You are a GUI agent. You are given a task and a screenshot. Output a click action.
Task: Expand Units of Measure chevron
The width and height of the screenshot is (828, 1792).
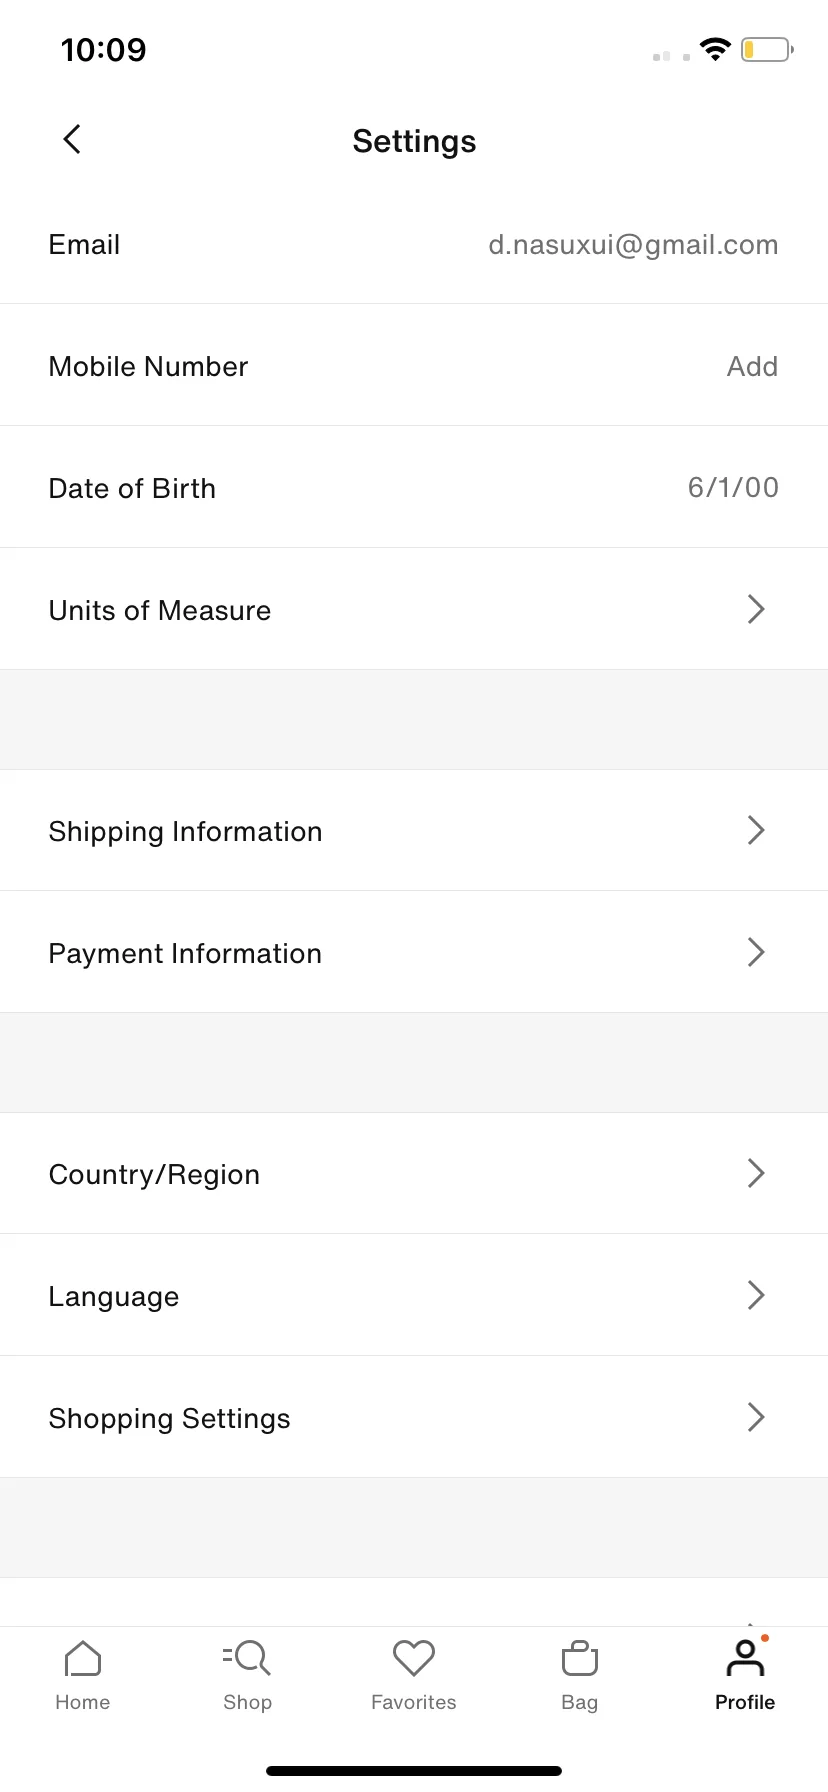[x=756, y=609]
